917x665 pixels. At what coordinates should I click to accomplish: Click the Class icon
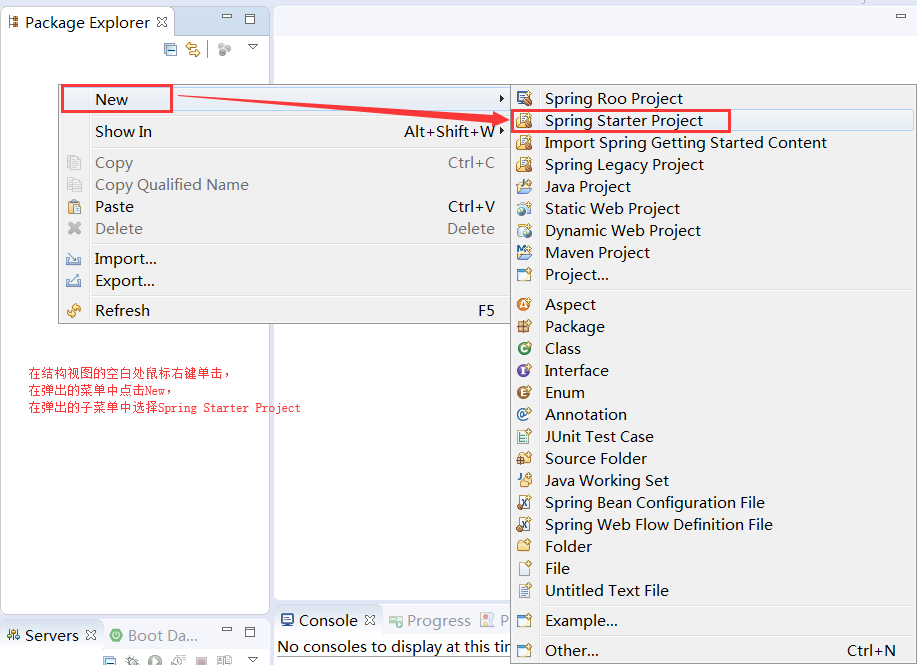coord(525,349)
